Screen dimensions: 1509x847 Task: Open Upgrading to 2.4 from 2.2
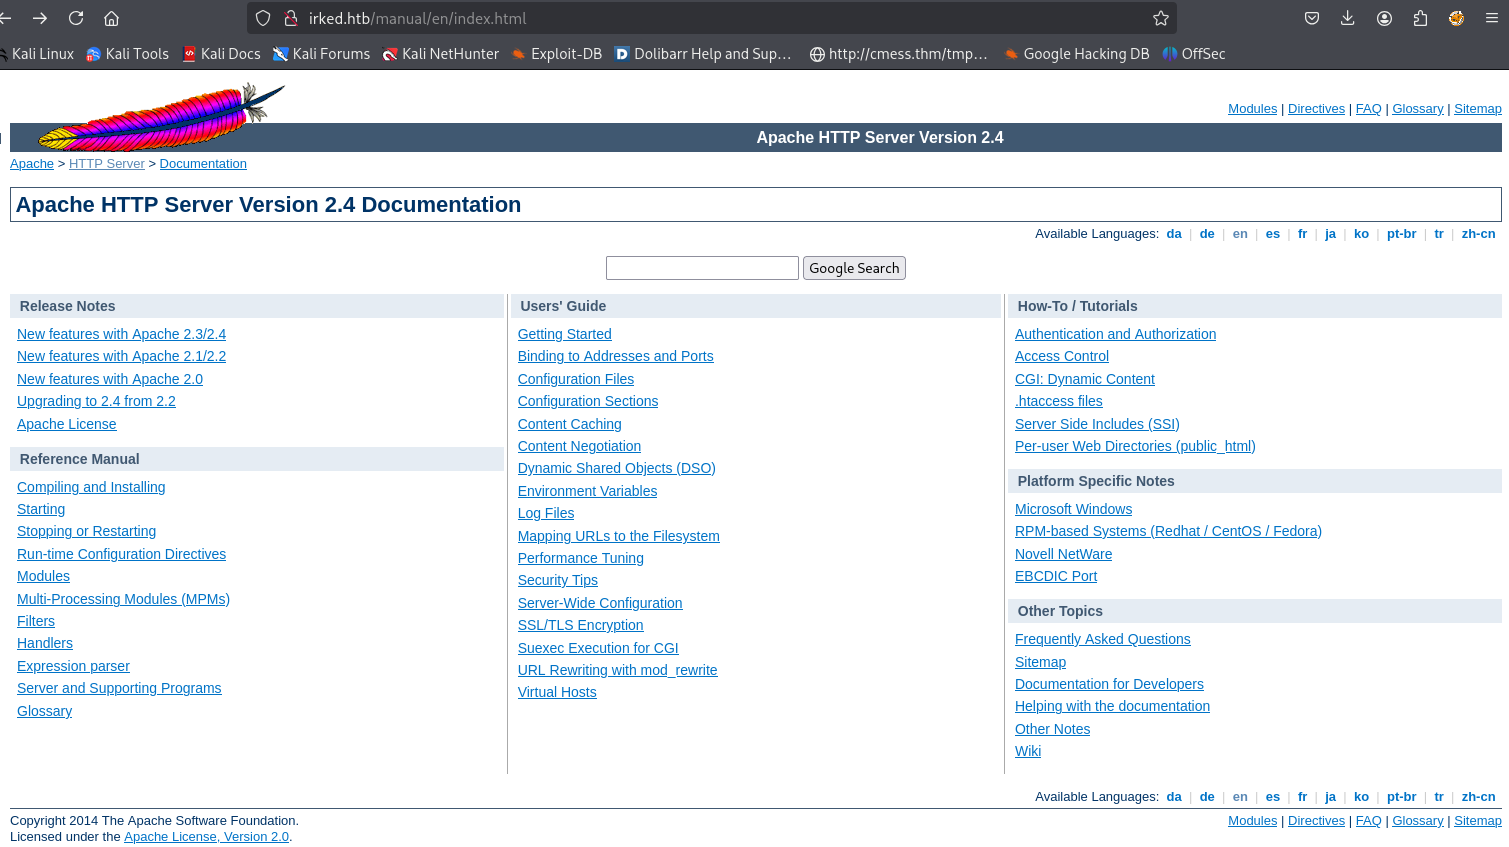point(96,401)
